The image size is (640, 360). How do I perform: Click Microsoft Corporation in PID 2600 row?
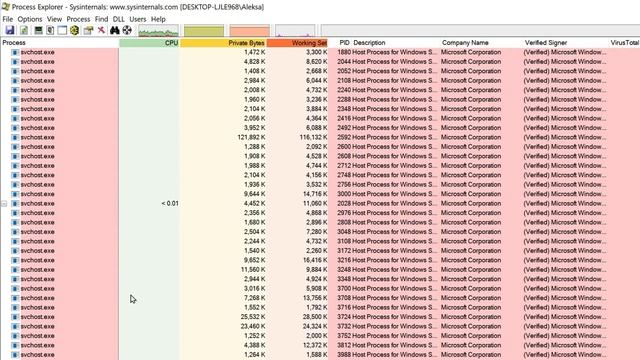(471, 147)
